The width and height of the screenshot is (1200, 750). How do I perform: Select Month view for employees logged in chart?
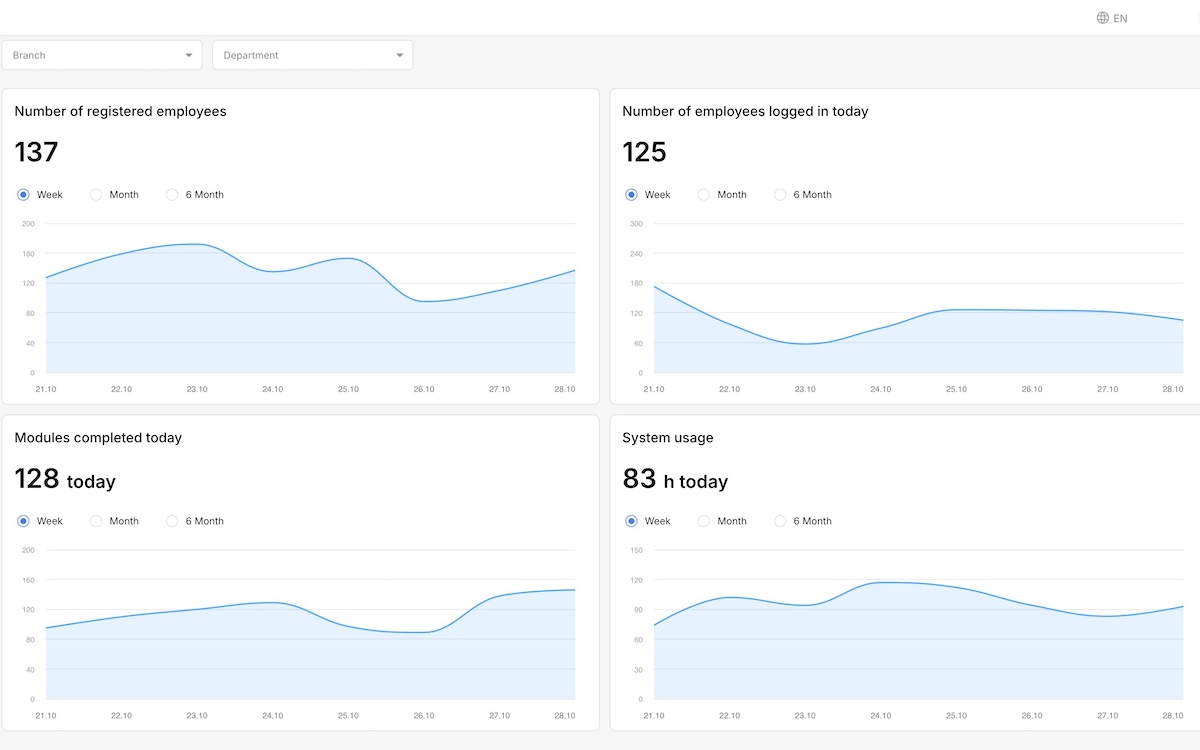pos(704,194)
